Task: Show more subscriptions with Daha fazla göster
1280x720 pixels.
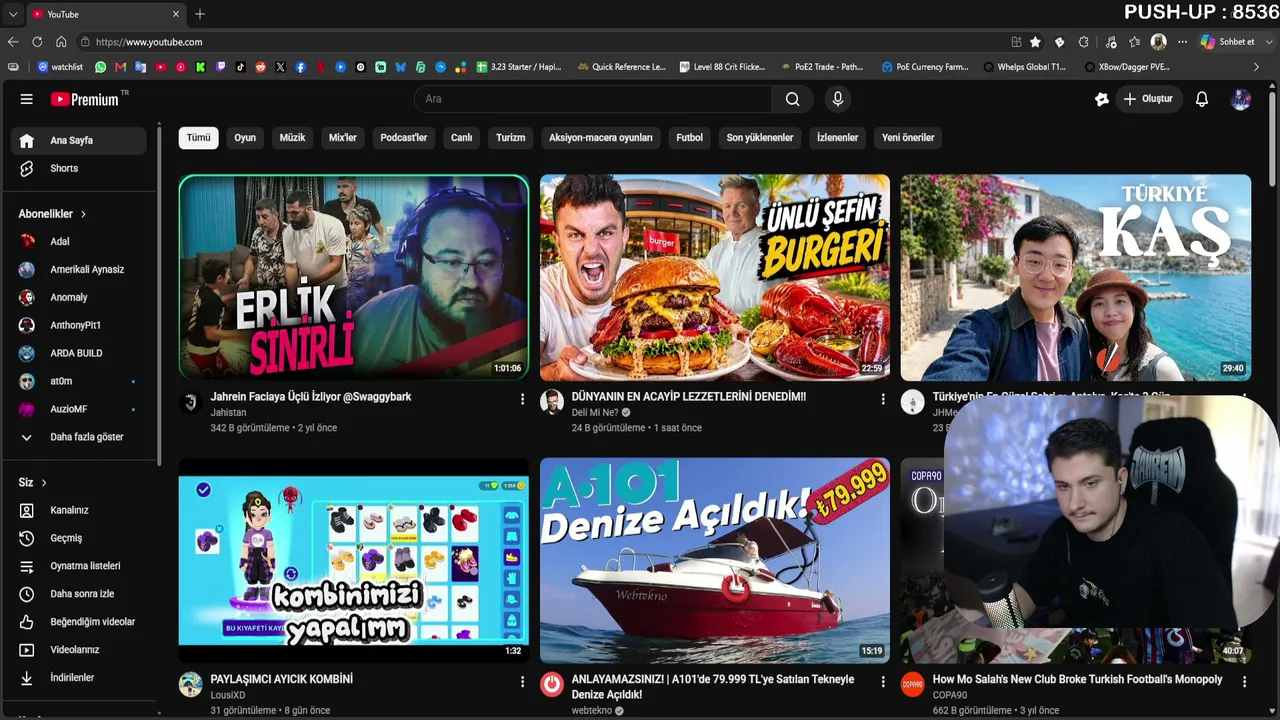Action: click(80, 437)
